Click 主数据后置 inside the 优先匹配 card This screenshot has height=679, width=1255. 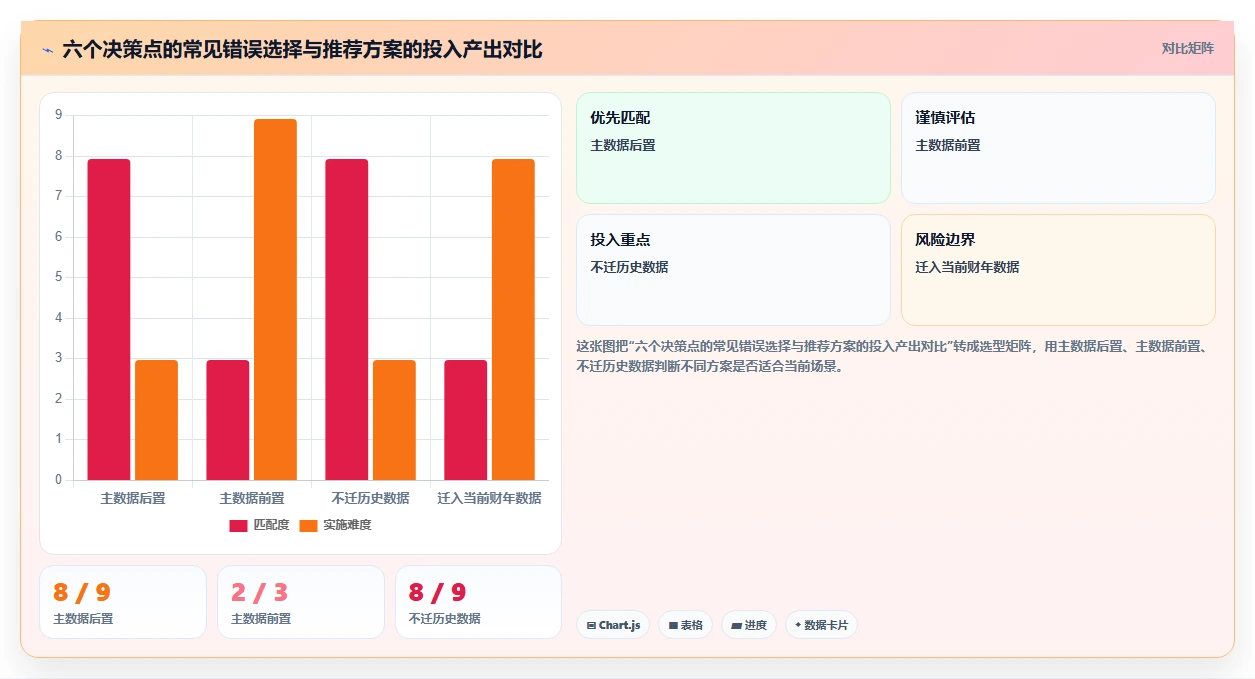tap(623, 145)
